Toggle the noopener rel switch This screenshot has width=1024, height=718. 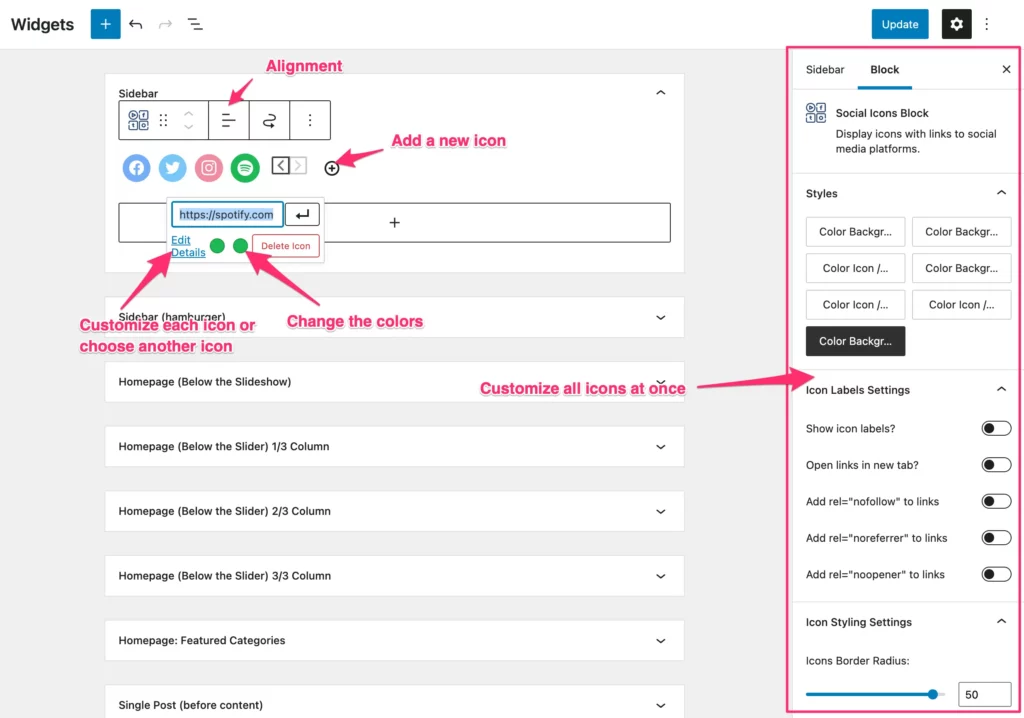[x=996, y=575]
